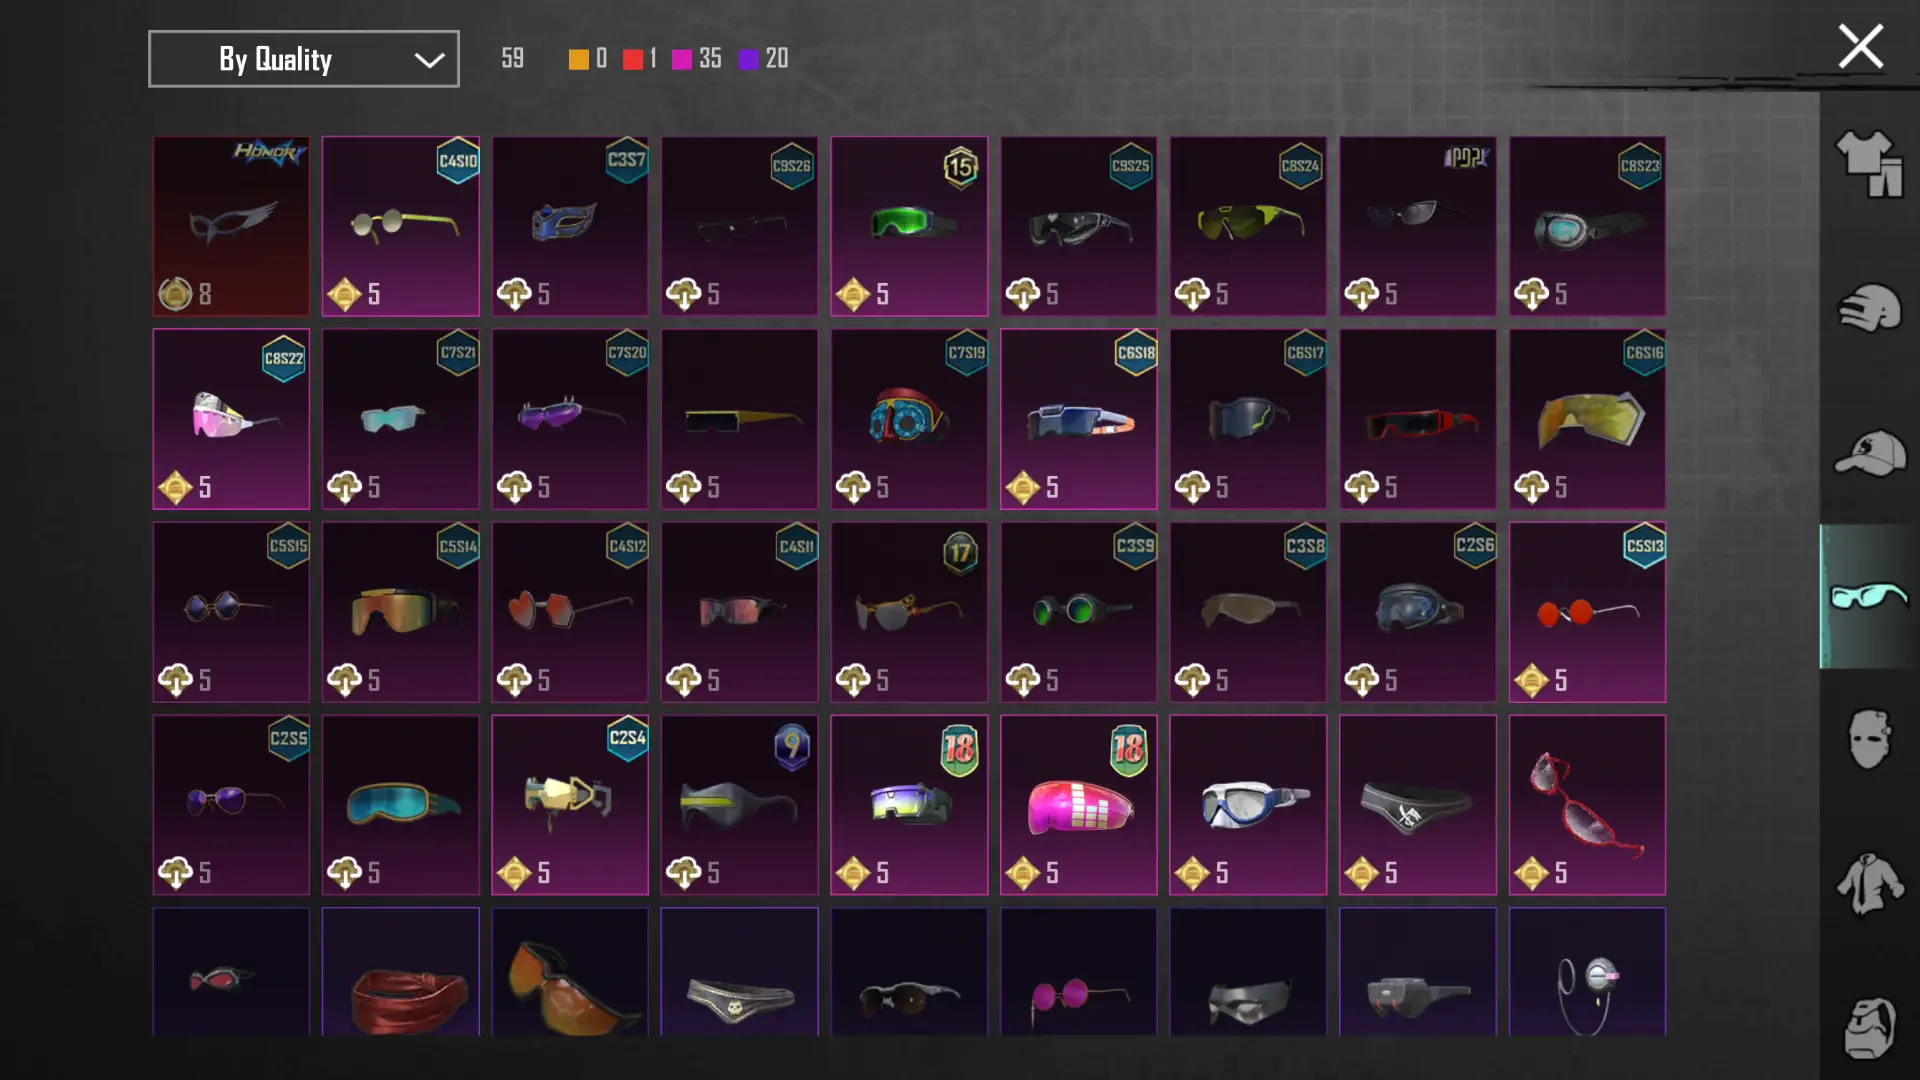
Task: Select the glasses category tab
Action: pyautogui.click(x=1868, y=596)
